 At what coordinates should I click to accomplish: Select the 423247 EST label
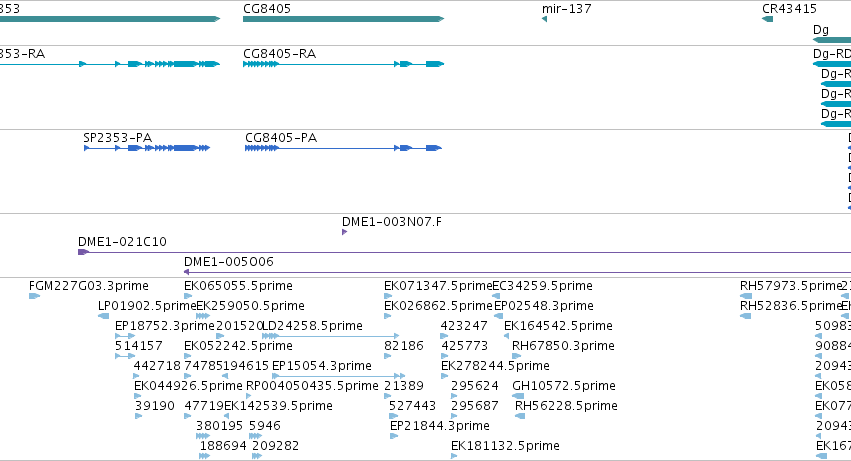464,326
